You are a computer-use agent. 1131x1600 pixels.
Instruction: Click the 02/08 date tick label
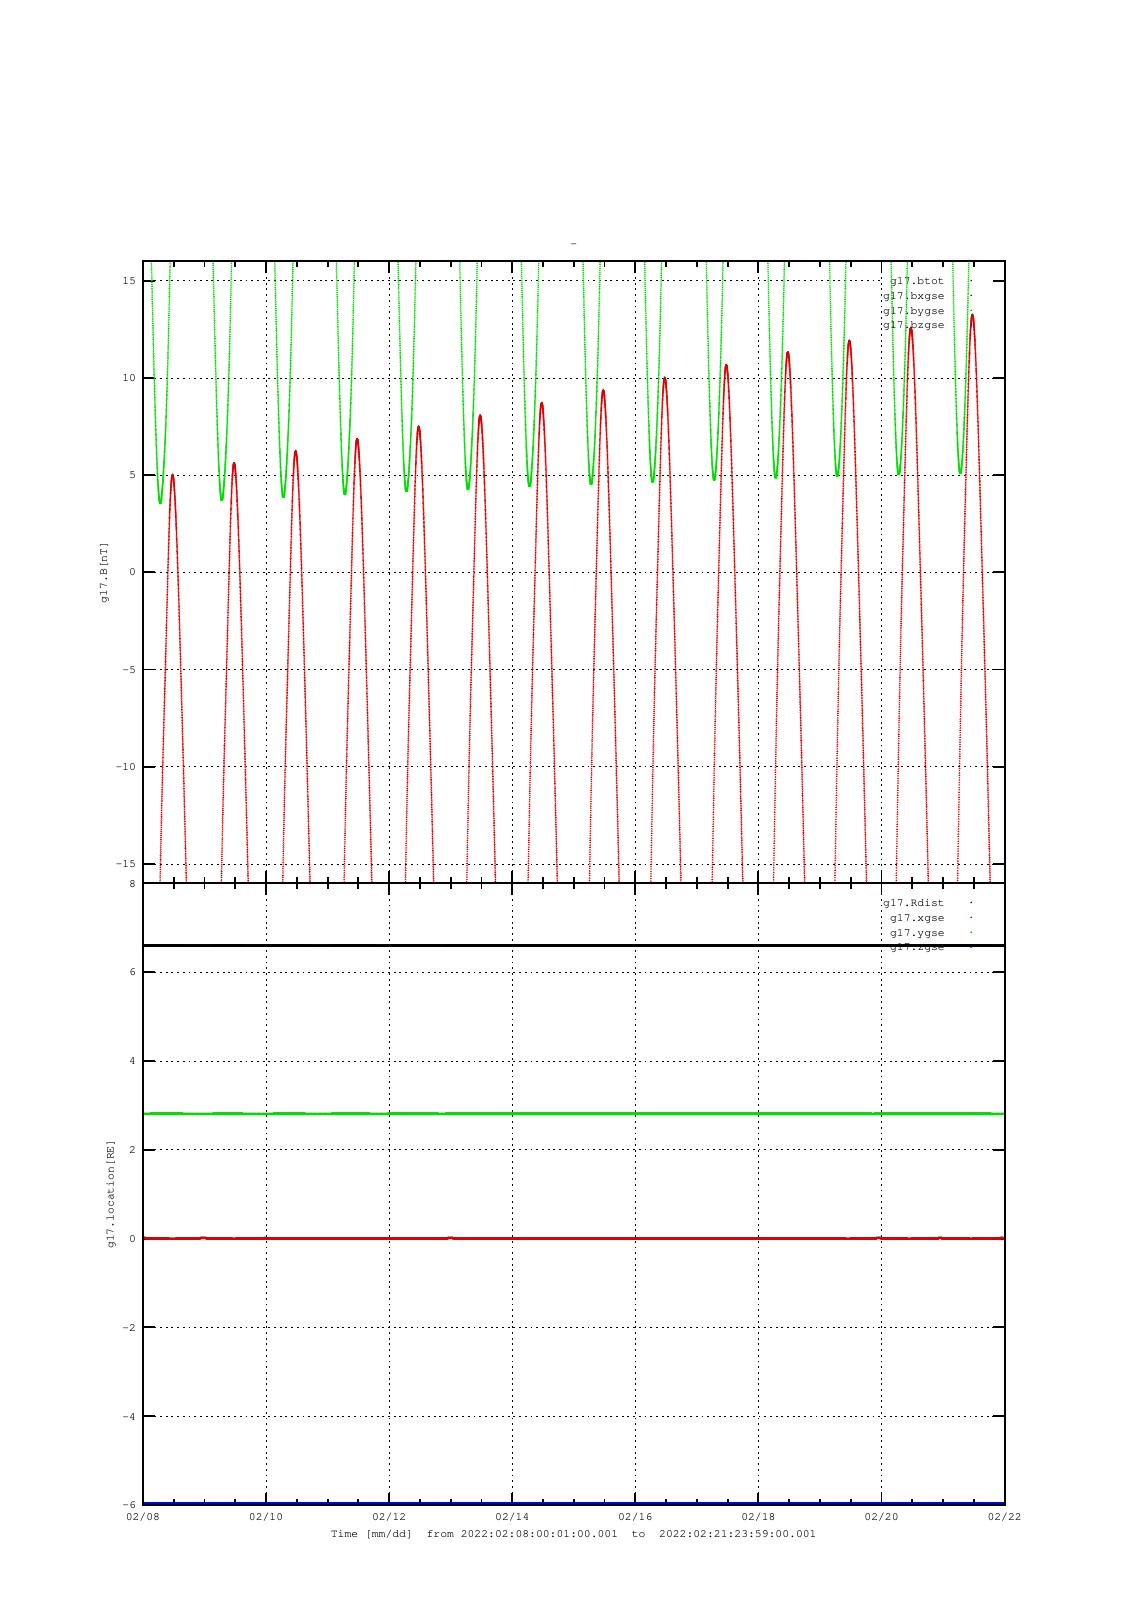coord(142,1517)
